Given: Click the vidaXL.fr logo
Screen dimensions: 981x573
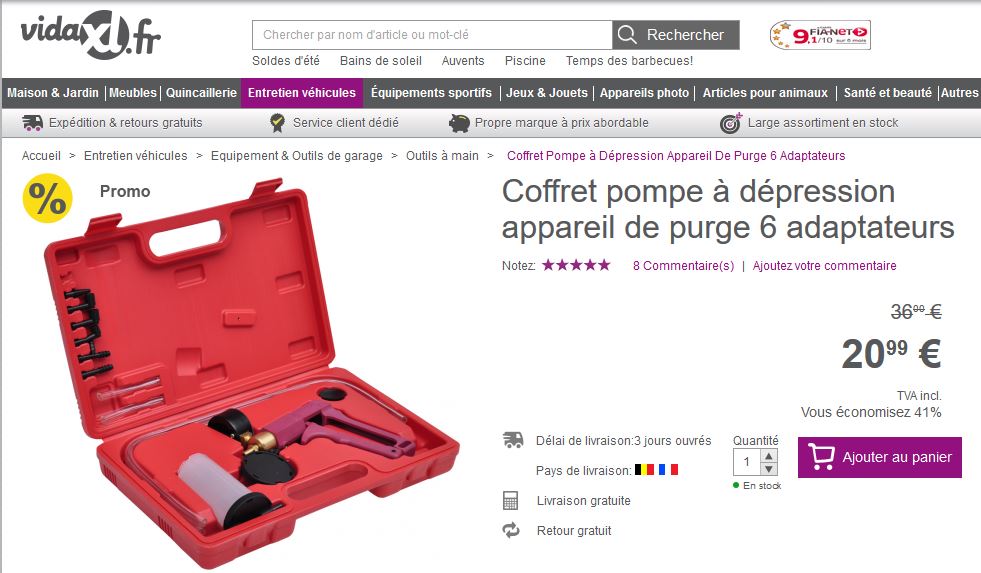Looking at the screenshot, I should pyautogui.click(x=91, y=35).
